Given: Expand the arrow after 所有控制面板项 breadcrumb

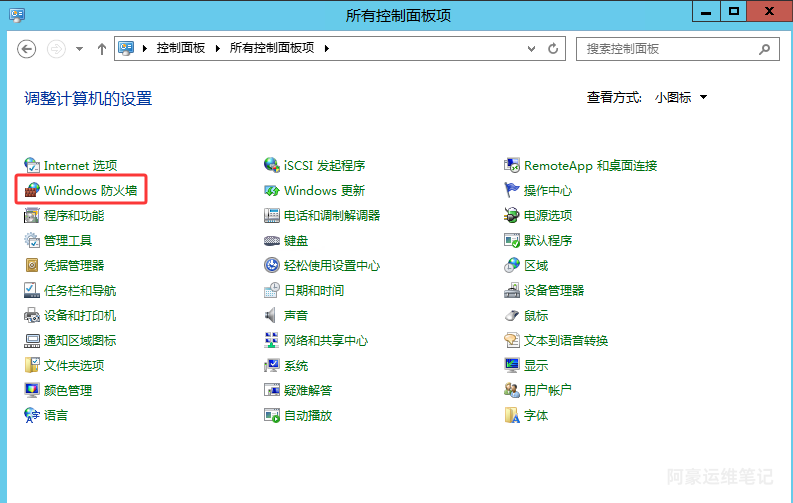Looking at the screenshot, I should (x=327, y=49).
